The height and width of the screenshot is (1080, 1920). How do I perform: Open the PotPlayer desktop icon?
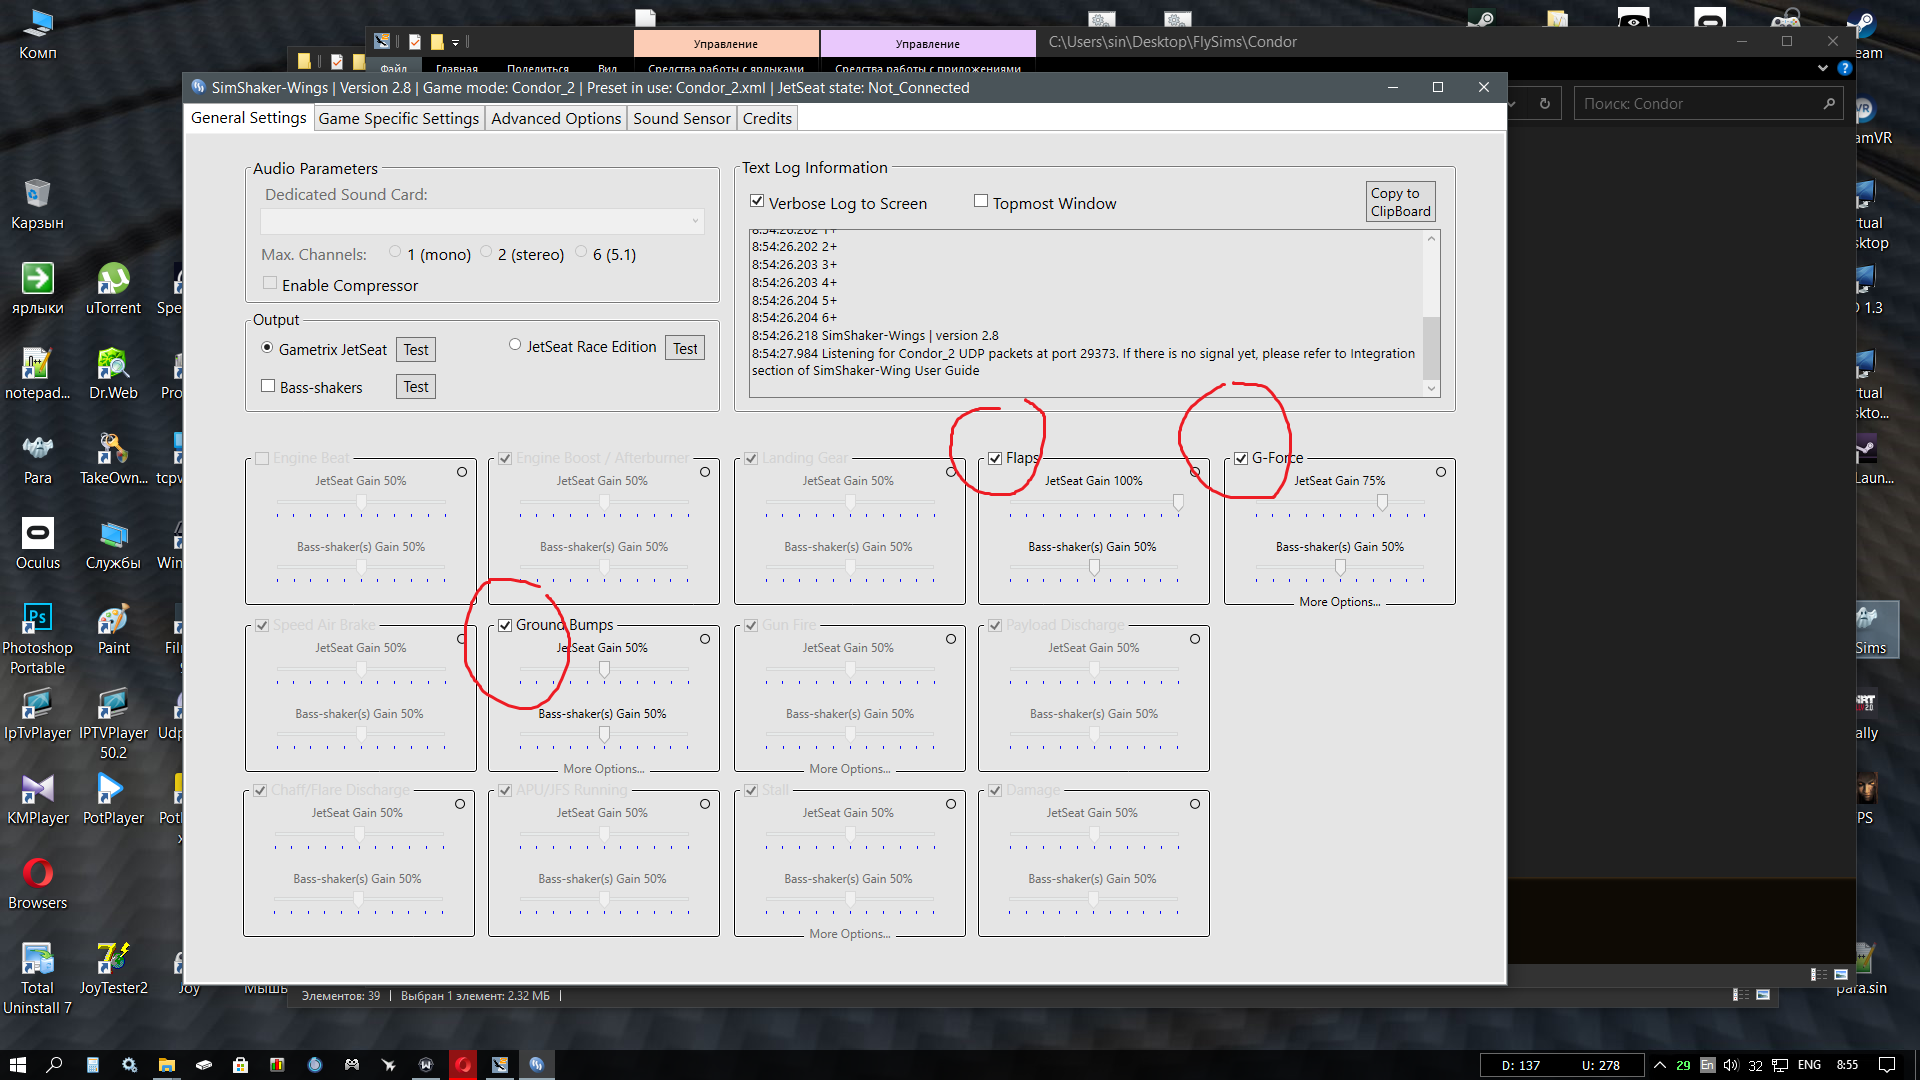(x=113, y=789)
